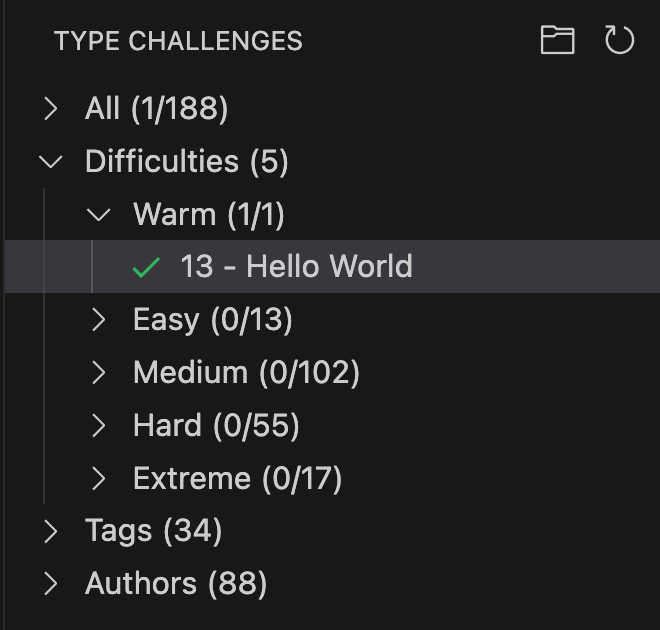Select the Medium (0/102) category label

(x=246, y=373)
